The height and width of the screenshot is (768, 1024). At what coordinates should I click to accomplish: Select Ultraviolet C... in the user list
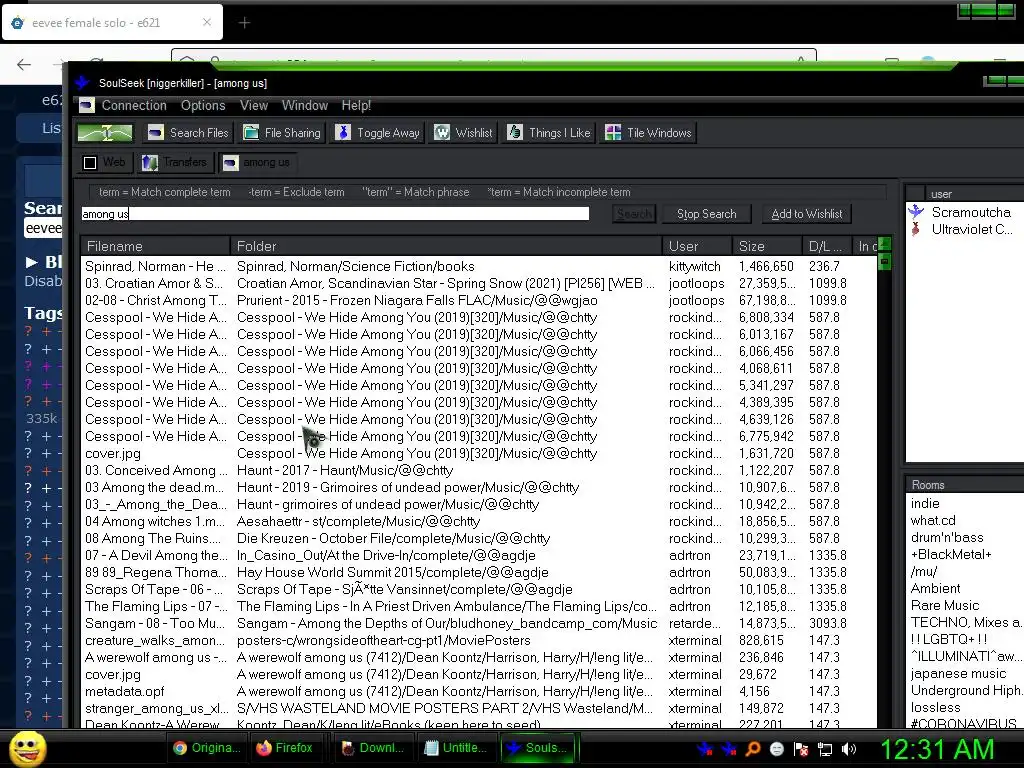(972, 229)
